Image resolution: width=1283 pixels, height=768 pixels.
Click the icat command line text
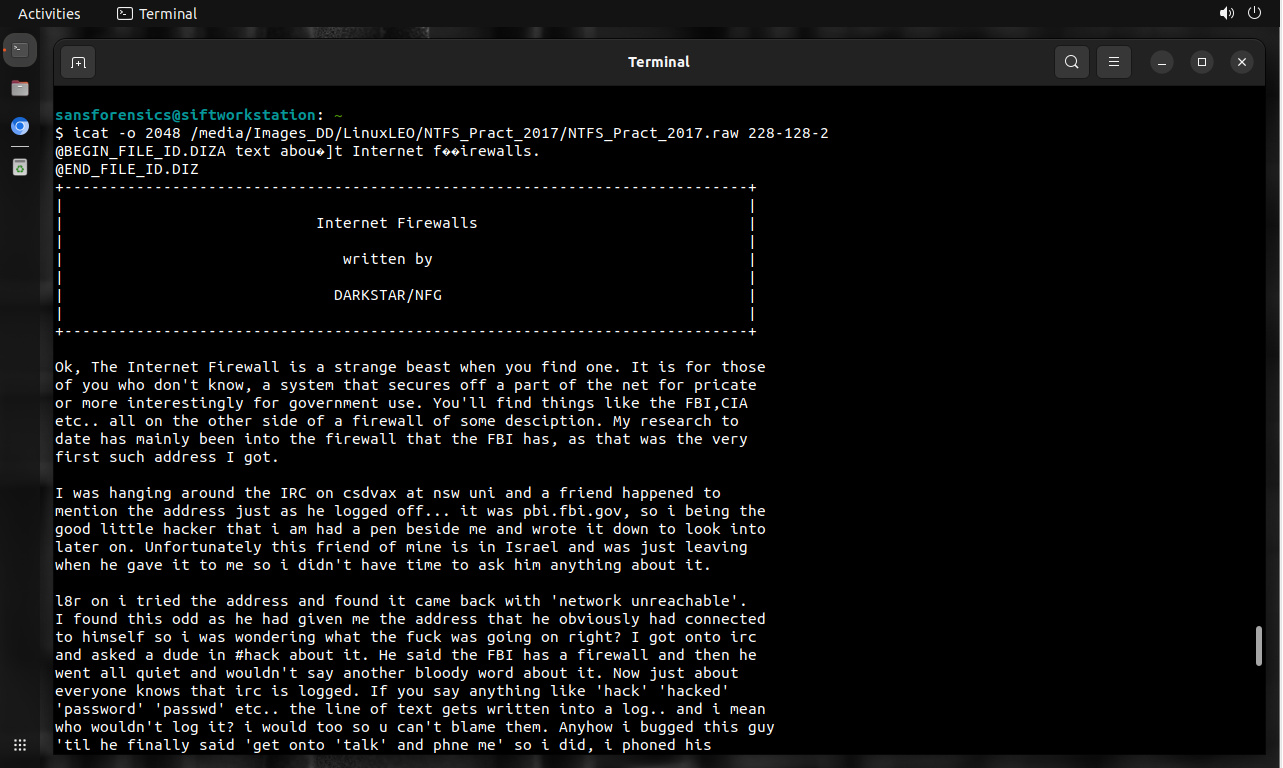[x=441, y=133]
